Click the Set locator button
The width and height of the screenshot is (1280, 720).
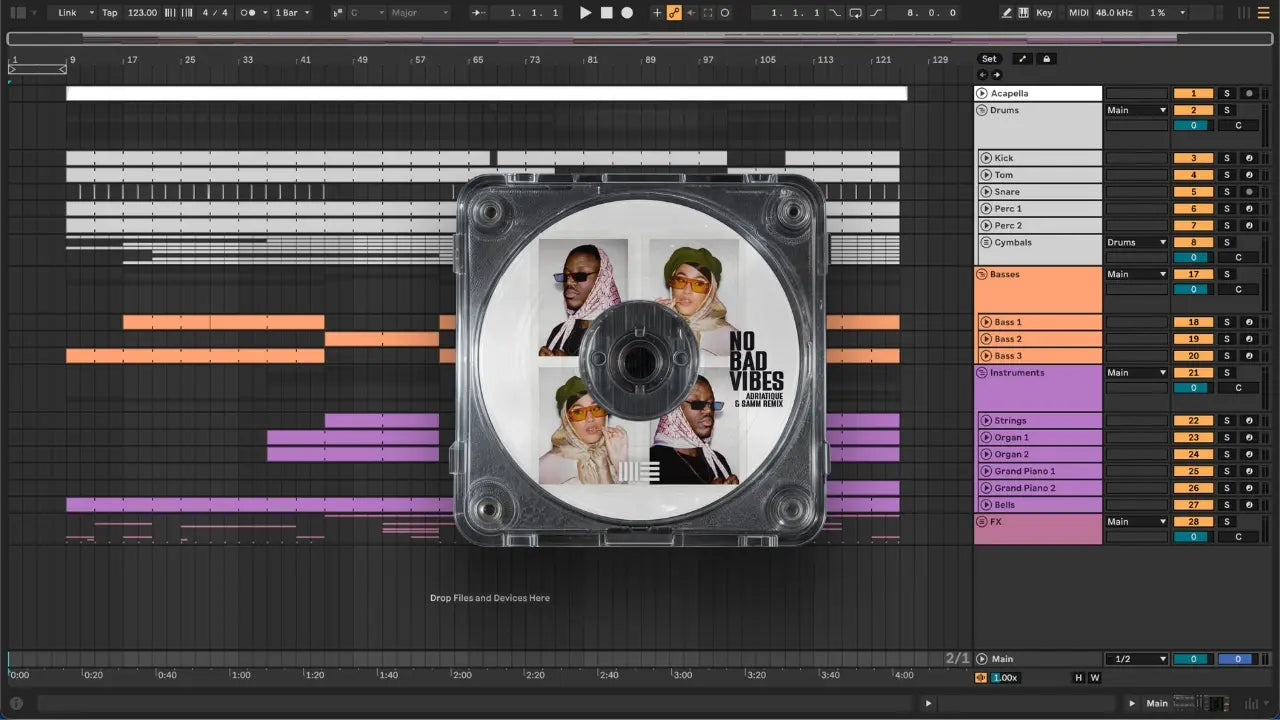989,59
